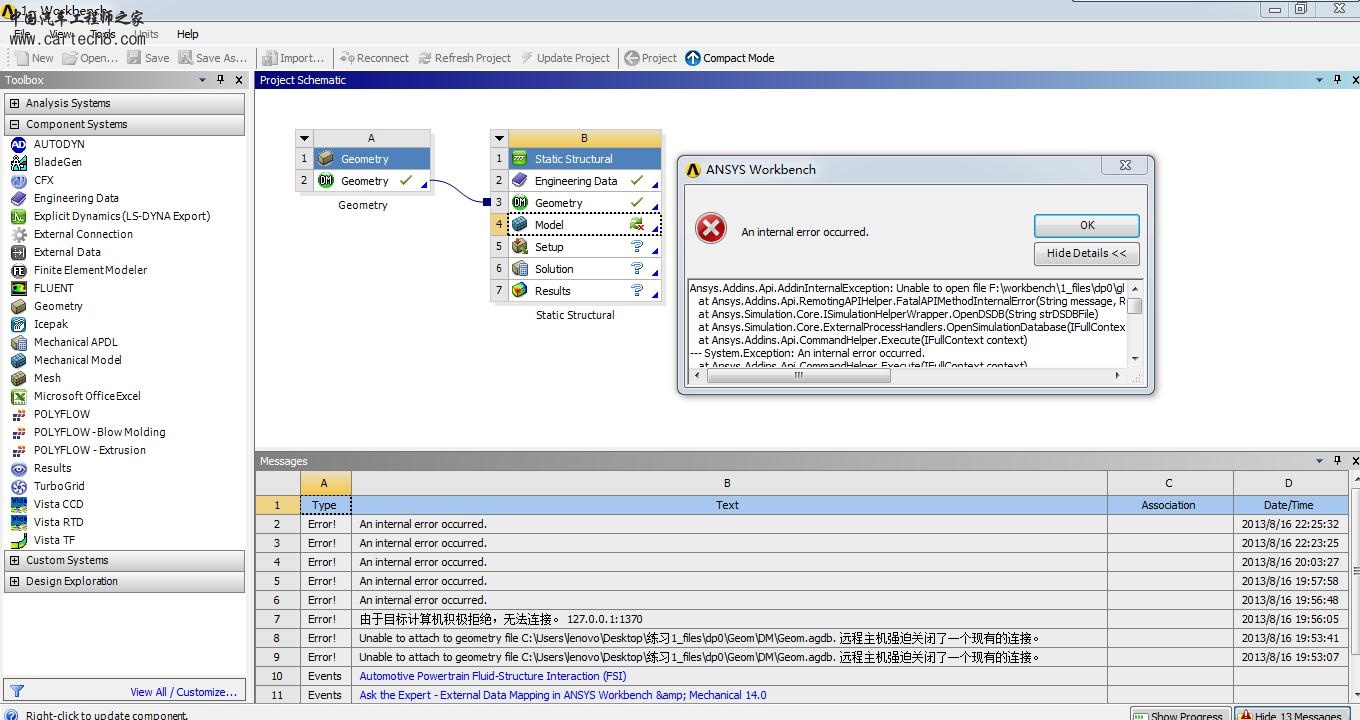Select the Vista RTD icon
Image resolution: width=1360 pixels, height=720 pixels.
(x=18, y=522)
